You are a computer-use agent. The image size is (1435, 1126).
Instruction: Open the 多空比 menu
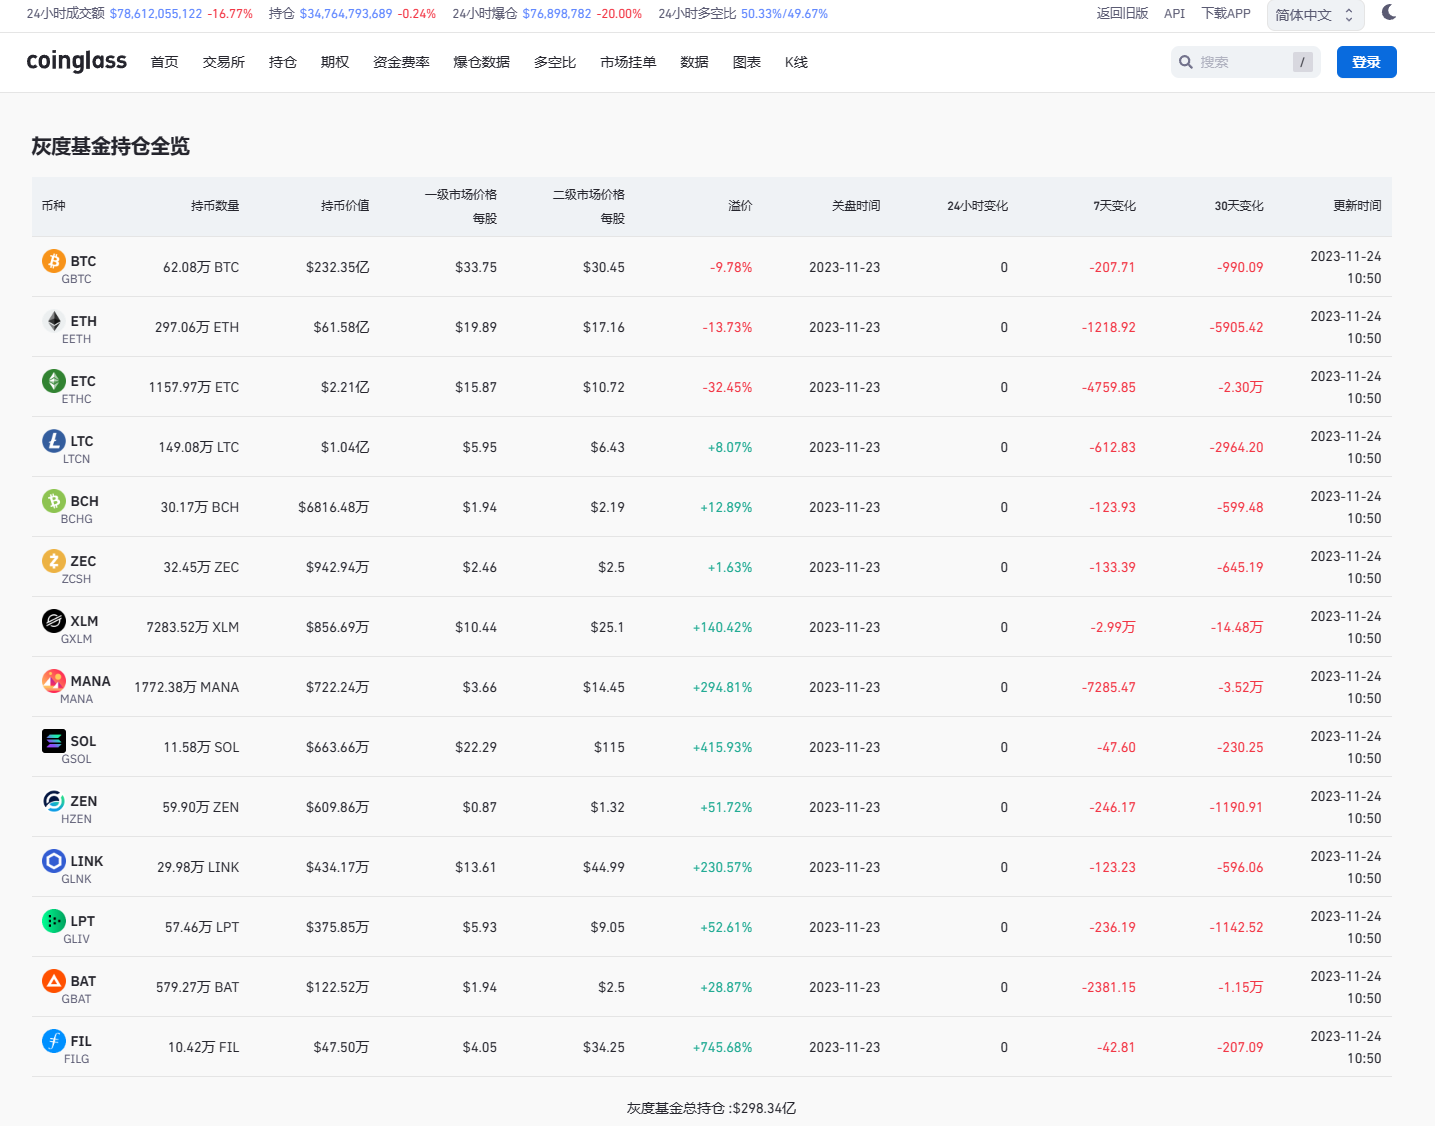coord(554,62)
